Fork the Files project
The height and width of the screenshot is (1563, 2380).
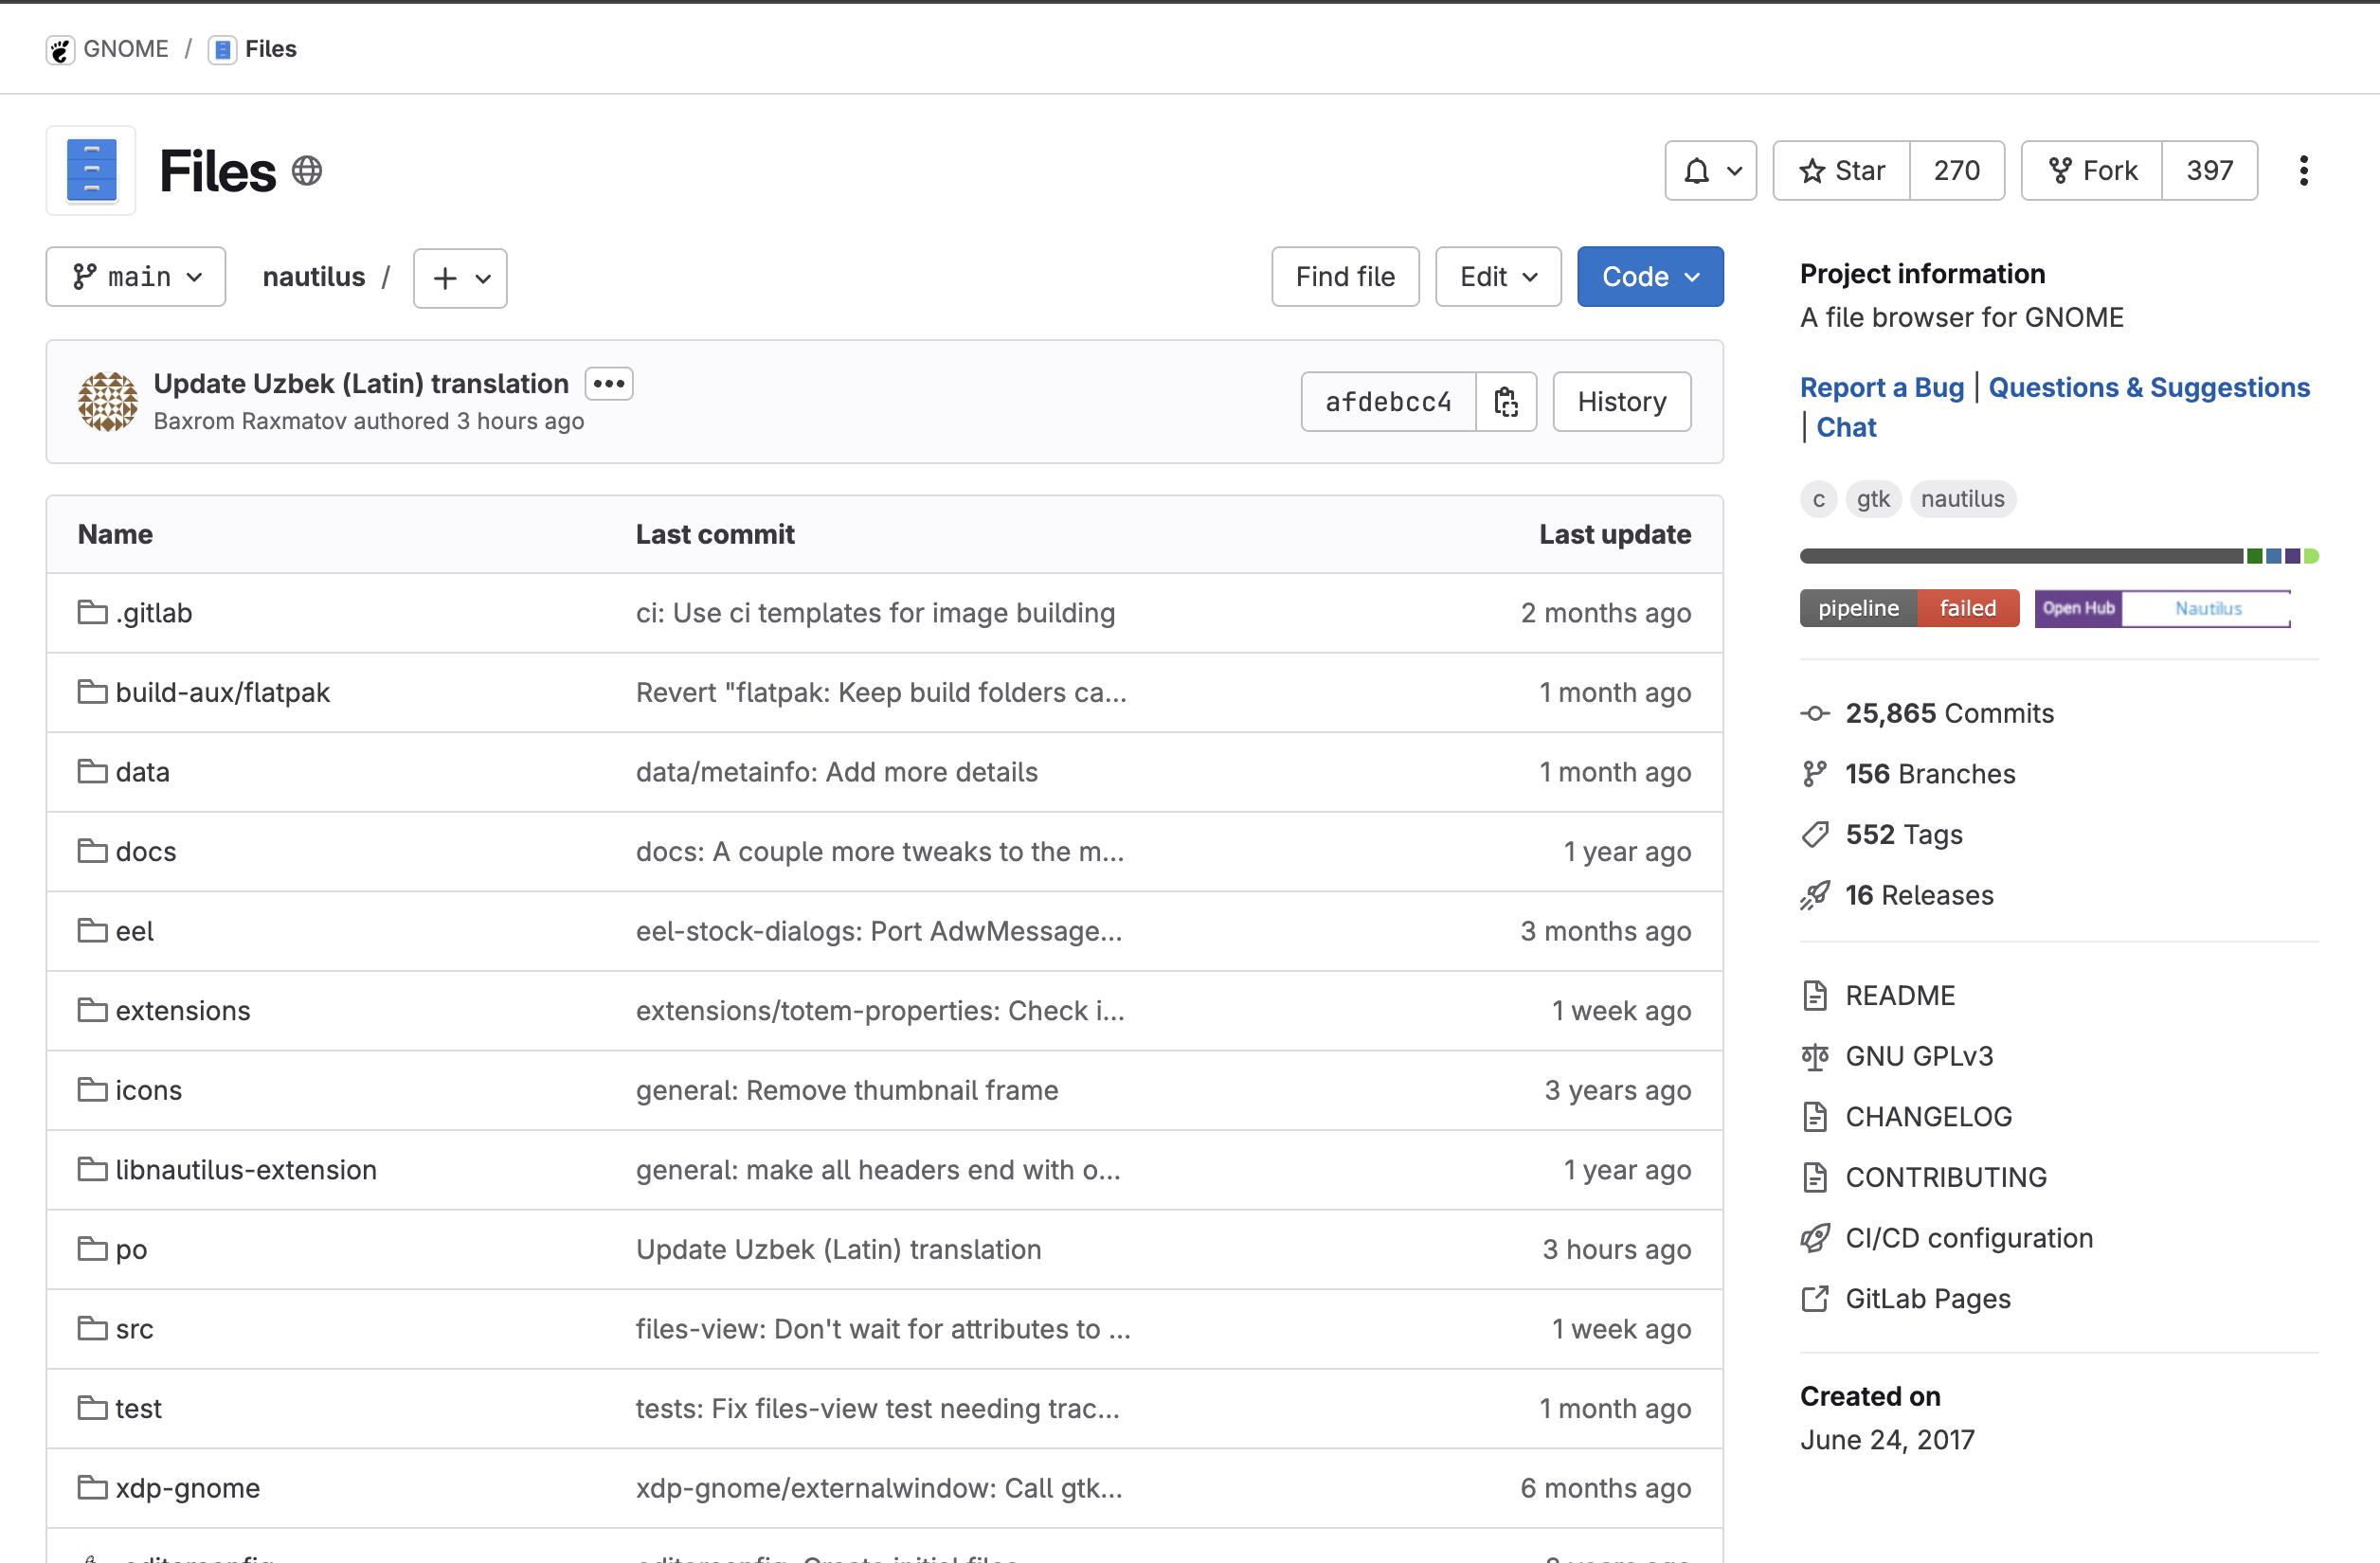[2092, 171]
